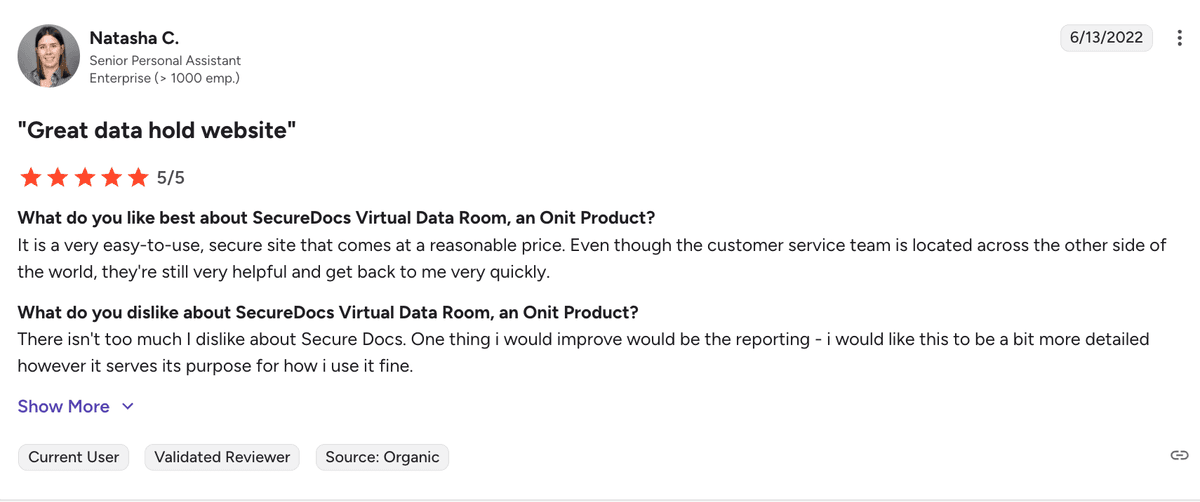This screenshot has width=1200, height=502.
Task: Click the third star in the rating
Action: click(85, 178)
